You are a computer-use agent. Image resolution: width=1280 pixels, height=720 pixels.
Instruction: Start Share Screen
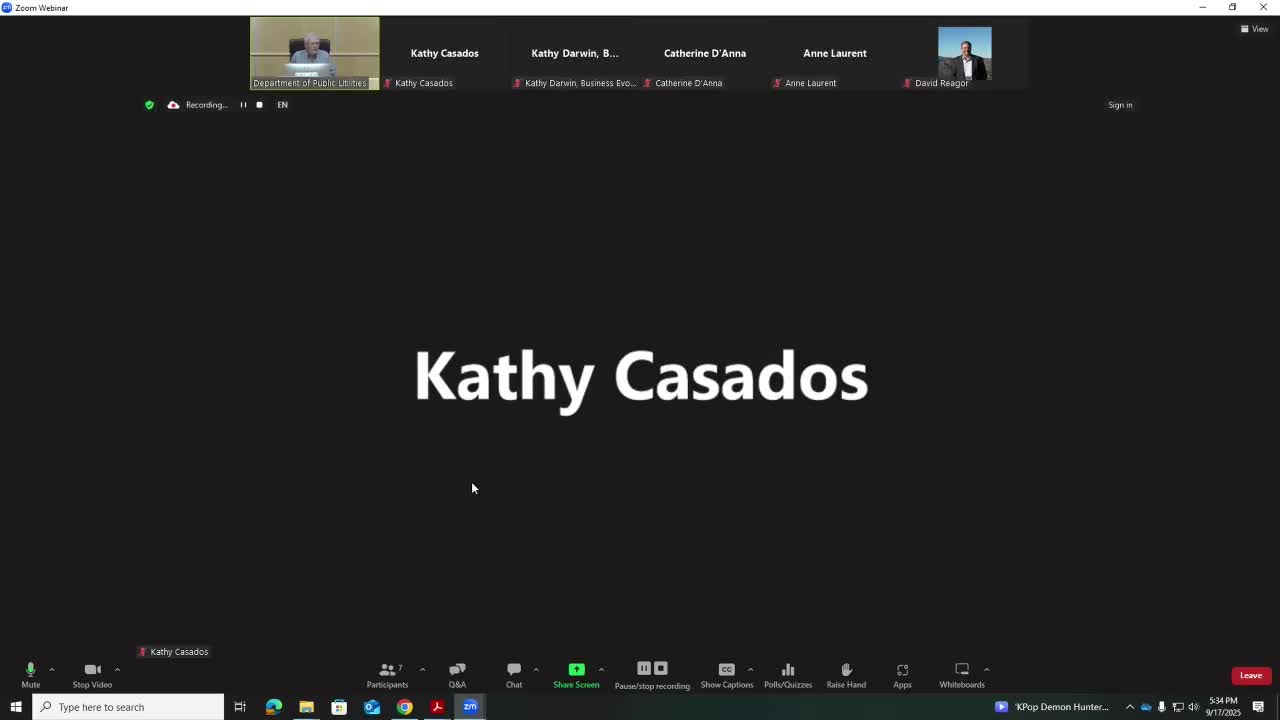(576, 675)
